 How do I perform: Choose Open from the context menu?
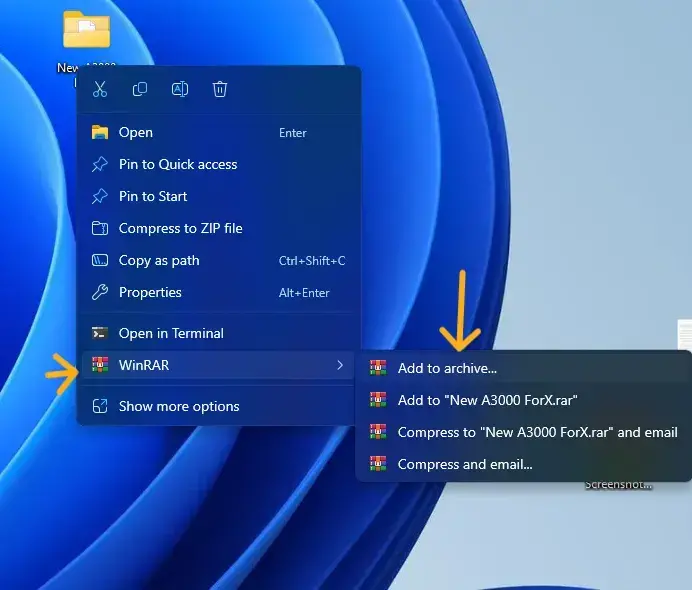coord(136,133)
